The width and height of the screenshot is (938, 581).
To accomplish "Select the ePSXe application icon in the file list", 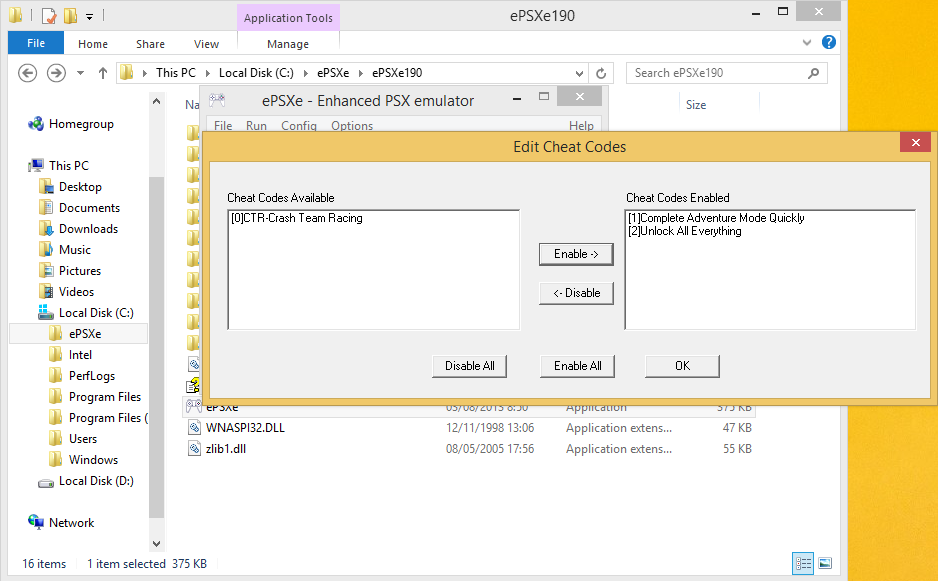I will pos(195,406).
